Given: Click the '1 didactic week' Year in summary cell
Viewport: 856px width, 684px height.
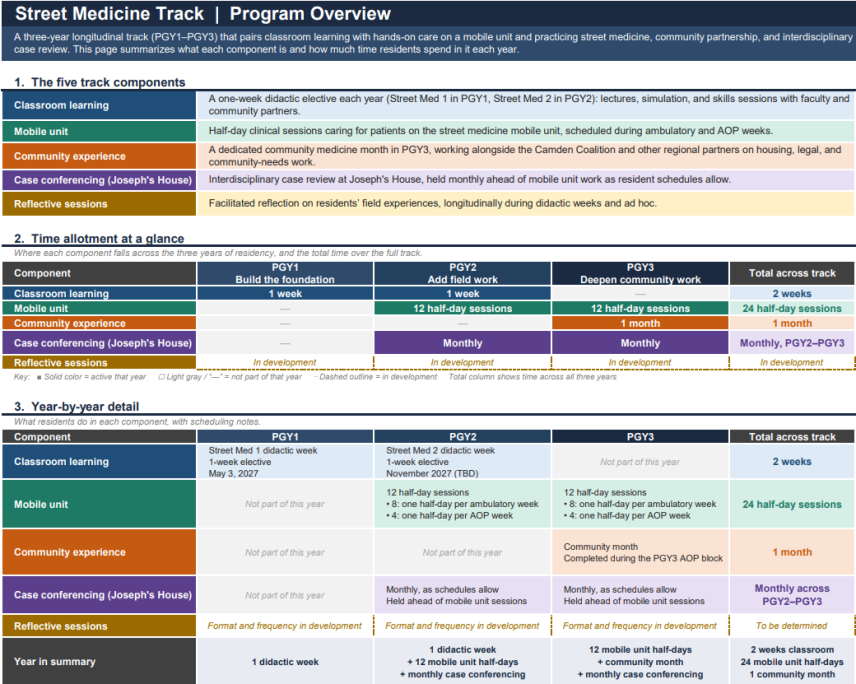Looking at the screenshot, I should pyautogui.click(x=285, y=662).
